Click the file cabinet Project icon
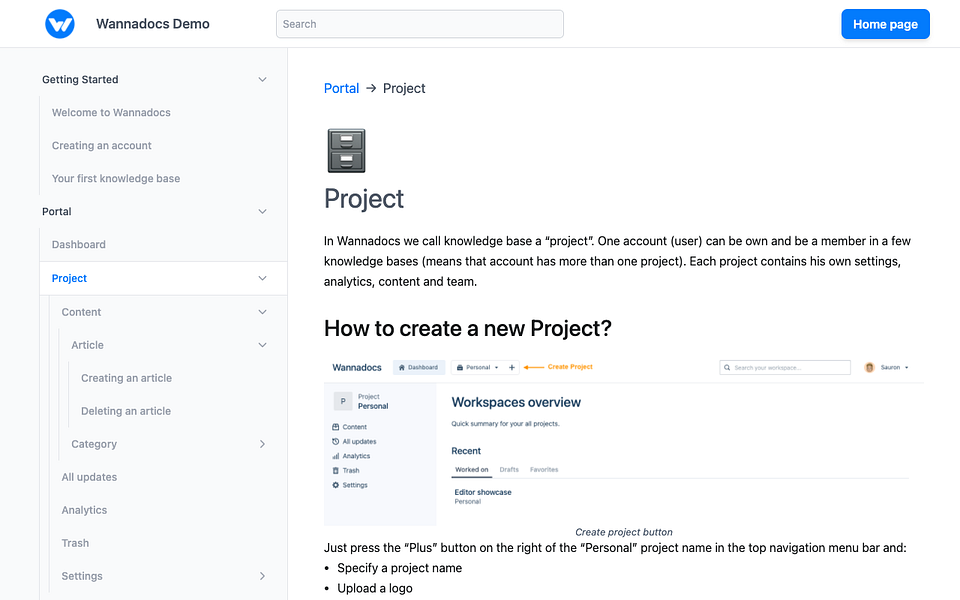The width and height of the screenshot is (960, 600). point(346,150)
